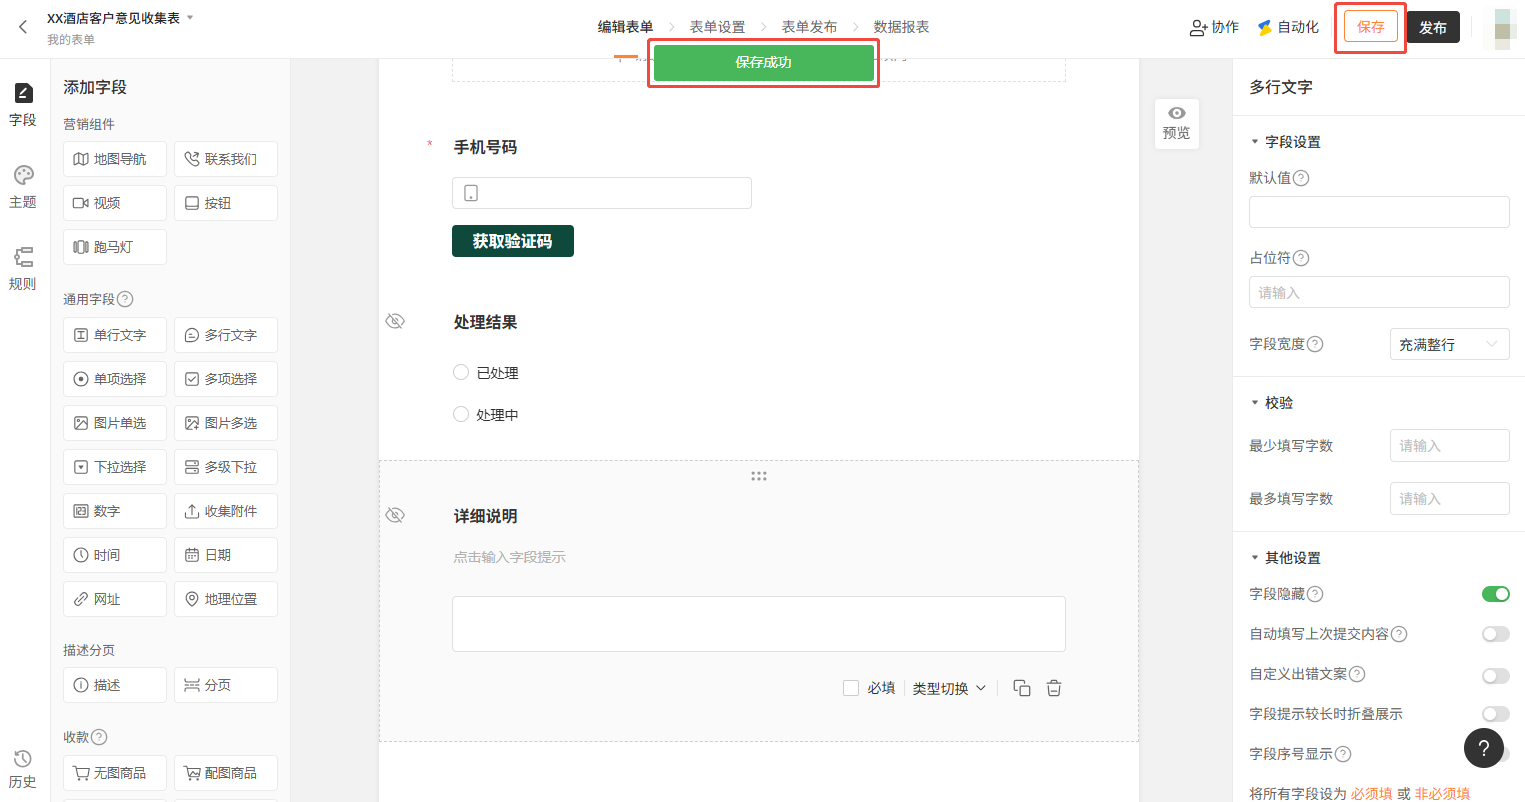Check the 必填 required checkbox
Viewport: 1525px width, 802px height.
point(851,688)
